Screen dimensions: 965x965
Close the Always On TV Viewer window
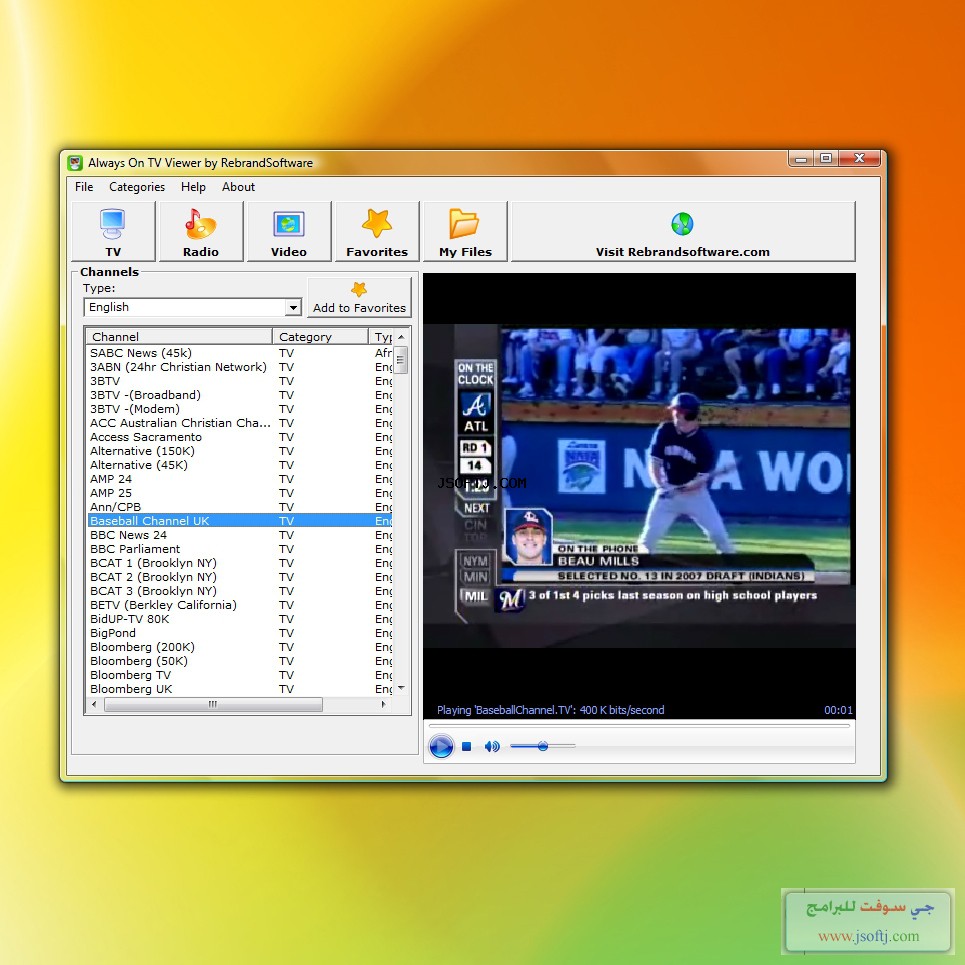(x=860, y=159)
